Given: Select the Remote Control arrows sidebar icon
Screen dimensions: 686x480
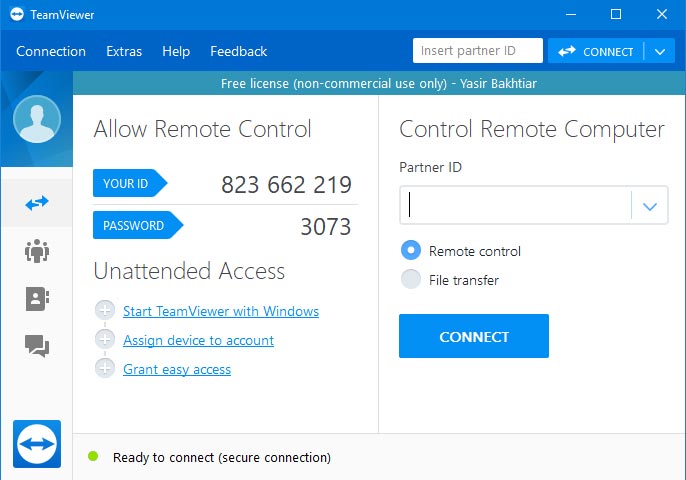Looking at the screenshot, I should (37, 203).
